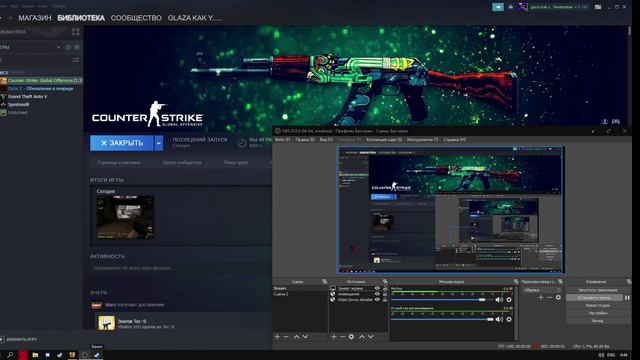
Task: Click Steam announcements button in title bar
Action: tap(498, 7)
